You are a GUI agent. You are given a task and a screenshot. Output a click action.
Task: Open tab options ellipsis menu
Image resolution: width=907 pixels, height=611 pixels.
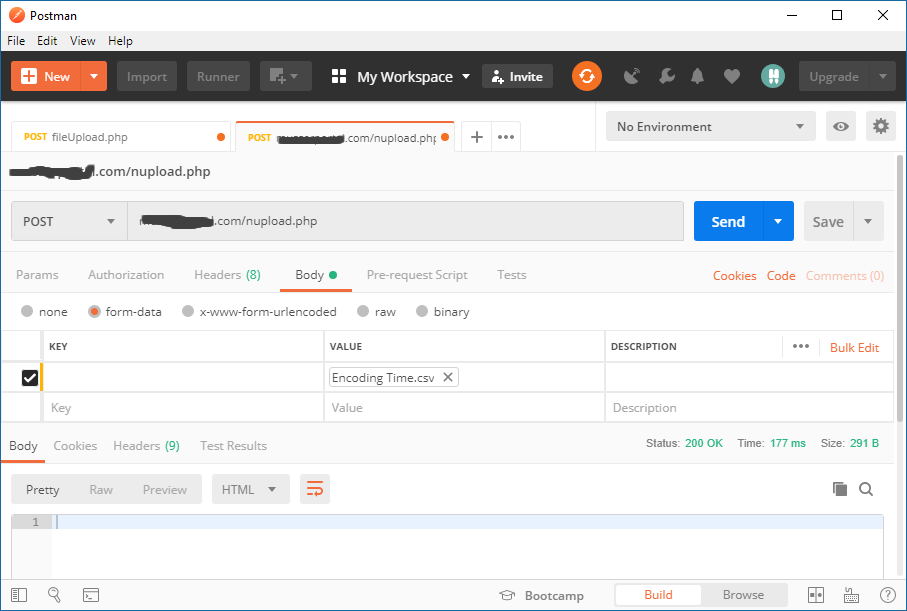(x=506, y=137)
